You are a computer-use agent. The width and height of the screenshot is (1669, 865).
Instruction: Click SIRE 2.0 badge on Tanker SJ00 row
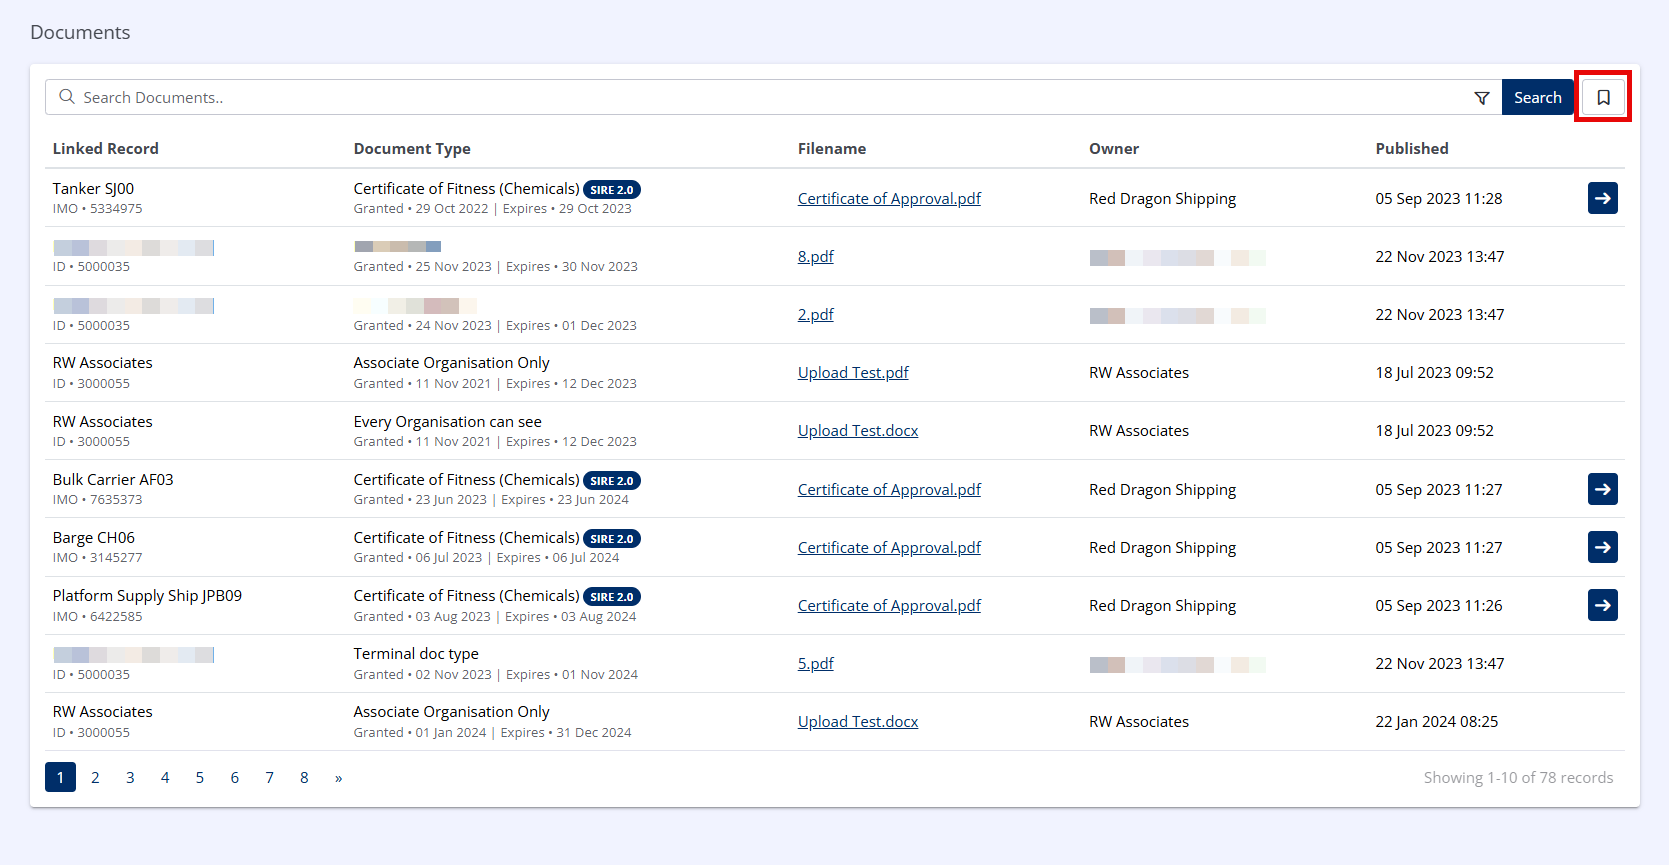[611, 190]
